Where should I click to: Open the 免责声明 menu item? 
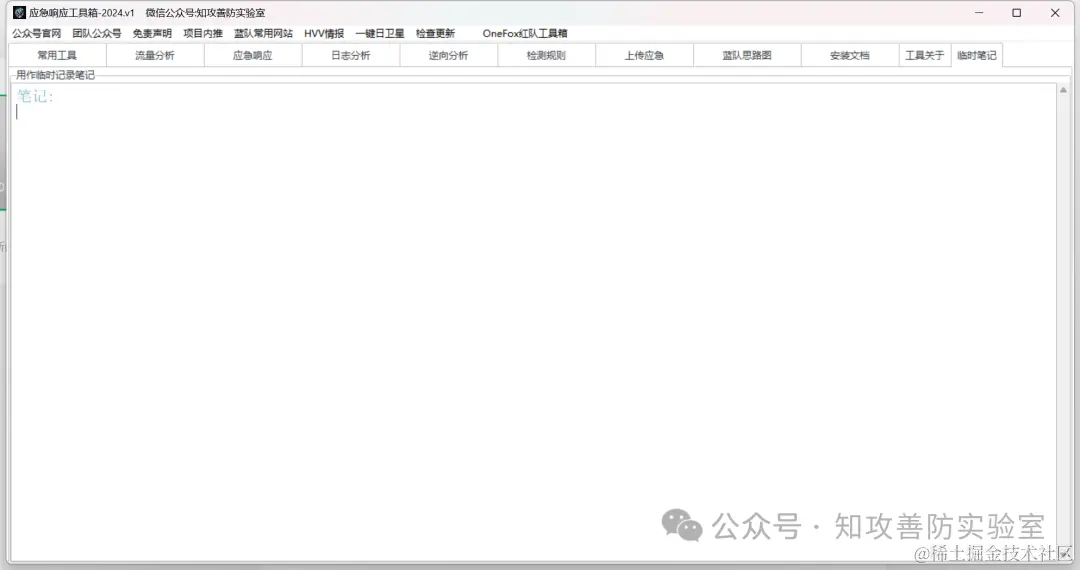[152, 33]
